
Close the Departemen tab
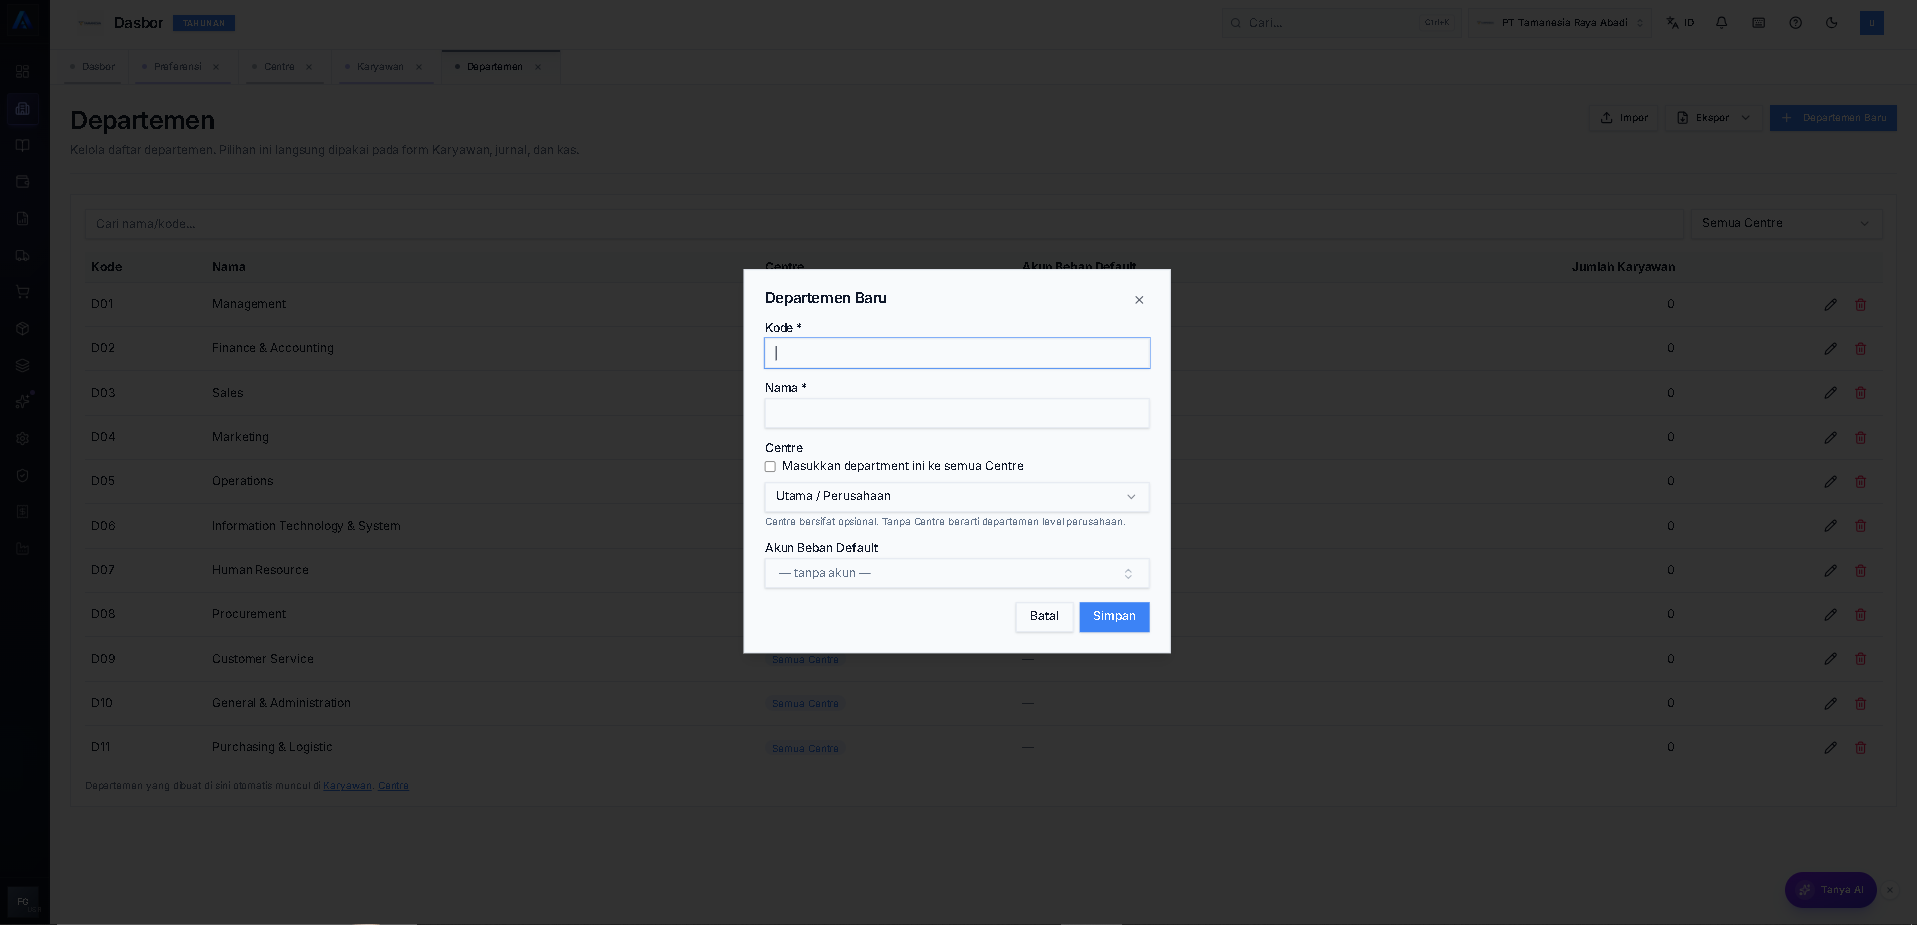pyautogui.click(x=538, y=67)
